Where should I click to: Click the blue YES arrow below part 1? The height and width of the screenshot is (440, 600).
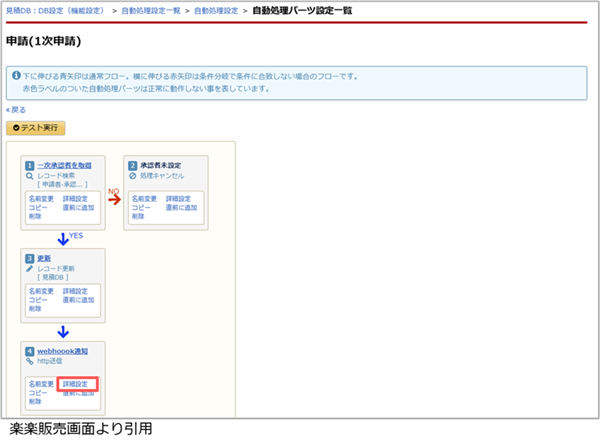point(61,238)
